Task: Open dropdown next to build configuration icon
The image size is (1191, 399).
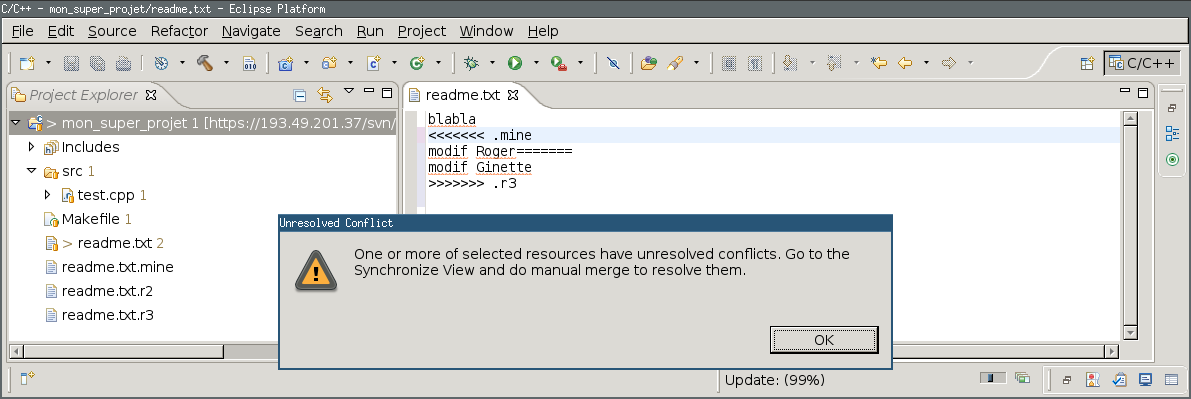Action: point(182,63)
